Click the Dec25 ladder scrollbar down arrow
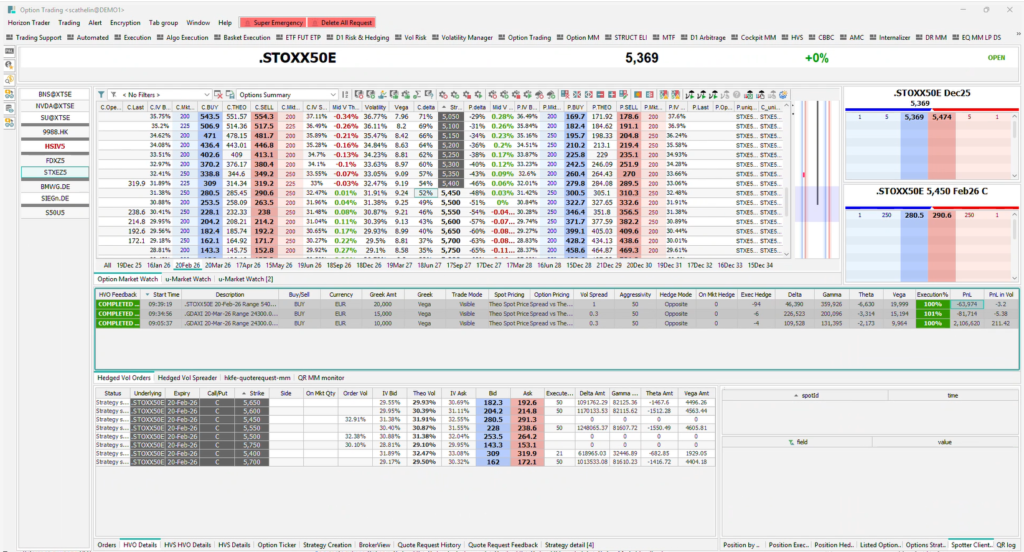Image resolution: width=1024 pixels, height=552 pixels. (1015, 175)
